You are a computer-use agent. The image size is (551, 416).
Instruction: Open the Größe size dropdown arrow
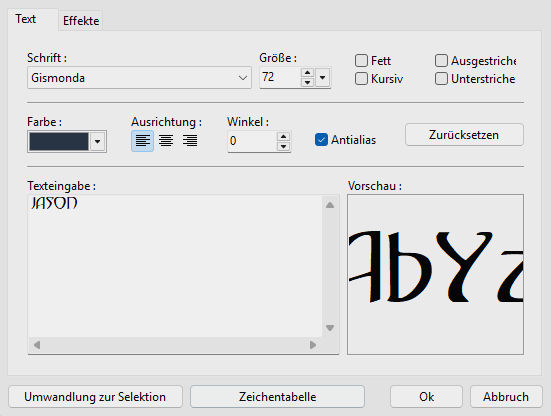pyautogui.click(x=323, y=77)
